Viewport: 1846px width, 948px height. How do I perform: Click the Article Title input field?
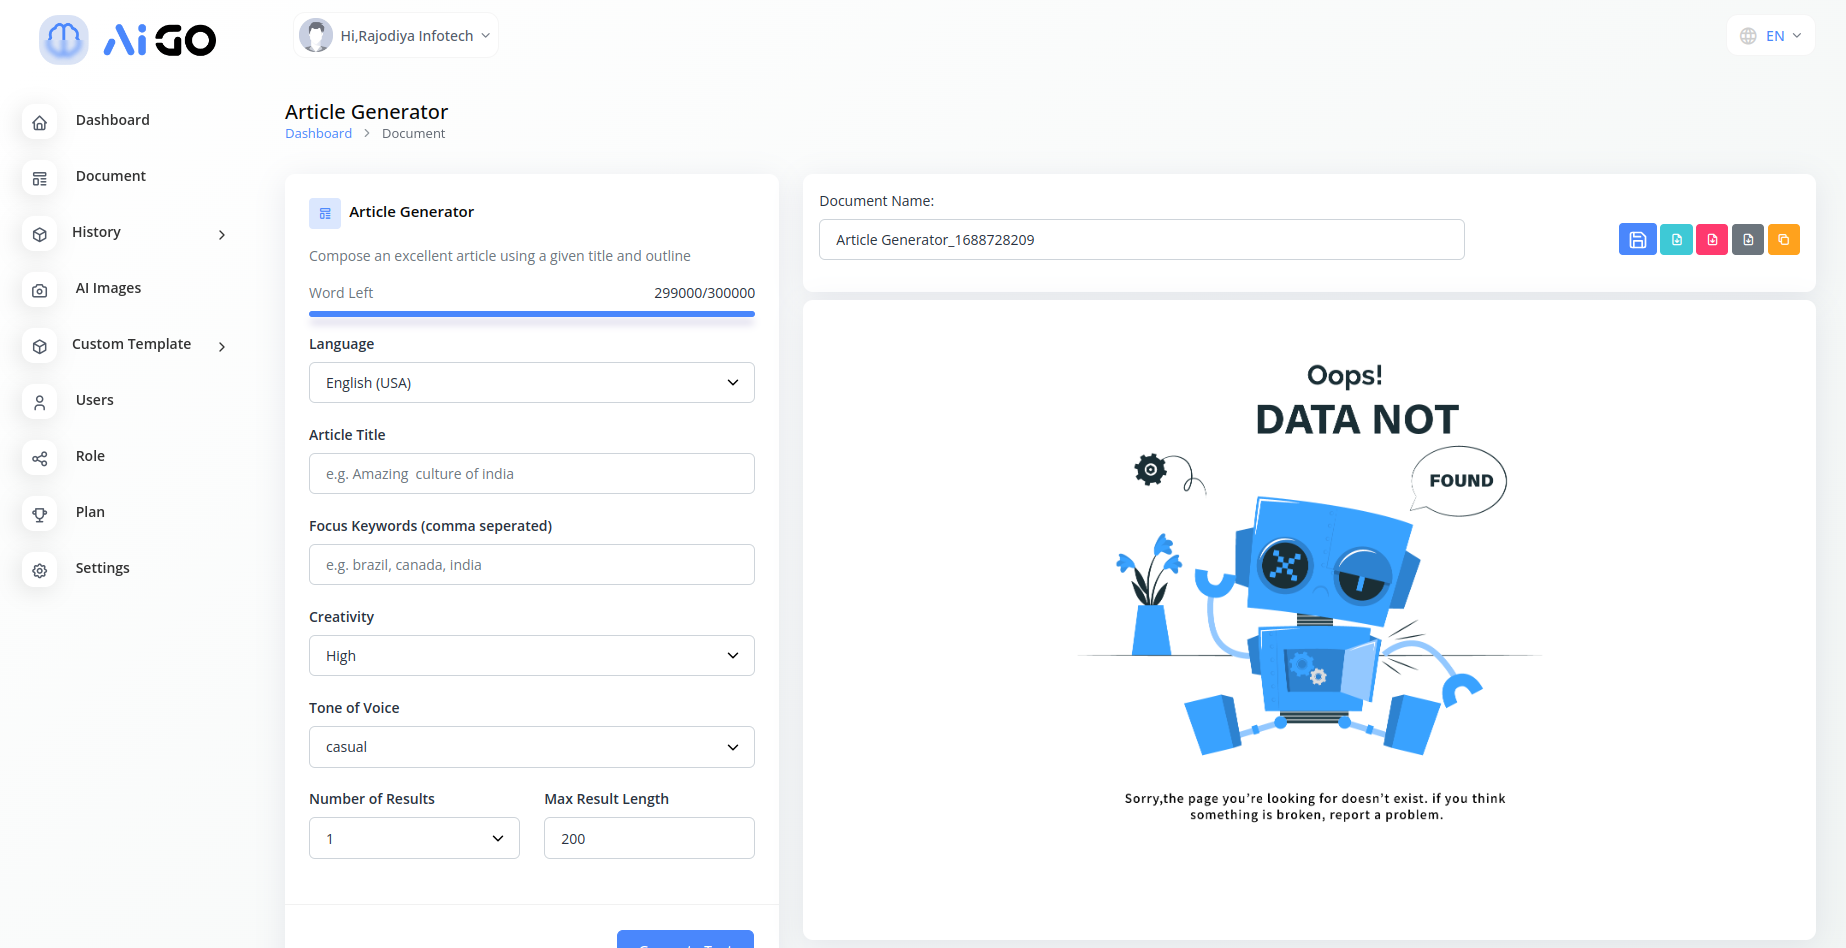tap(531, 474)
